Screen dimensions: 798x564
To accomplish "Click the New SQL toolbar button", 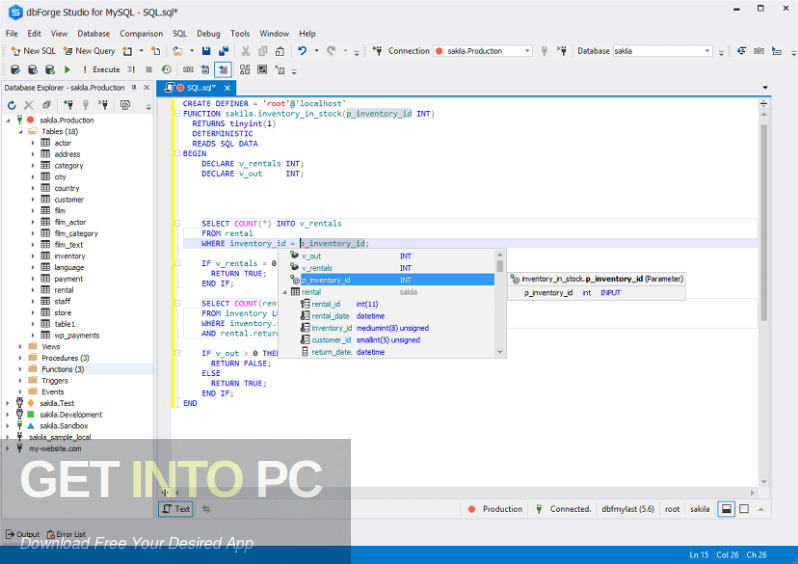I will click(34, 51).
